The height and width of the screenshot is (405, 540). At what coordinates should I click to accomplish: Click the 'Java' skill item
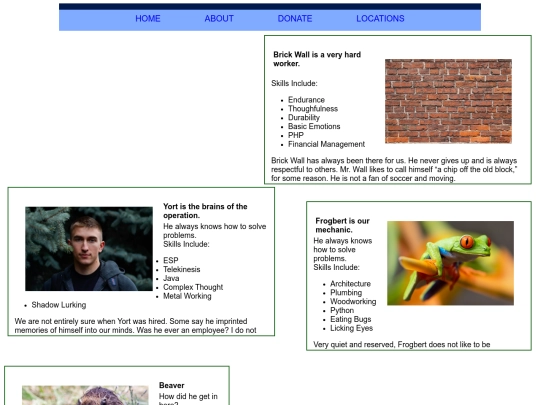point(171,278)
